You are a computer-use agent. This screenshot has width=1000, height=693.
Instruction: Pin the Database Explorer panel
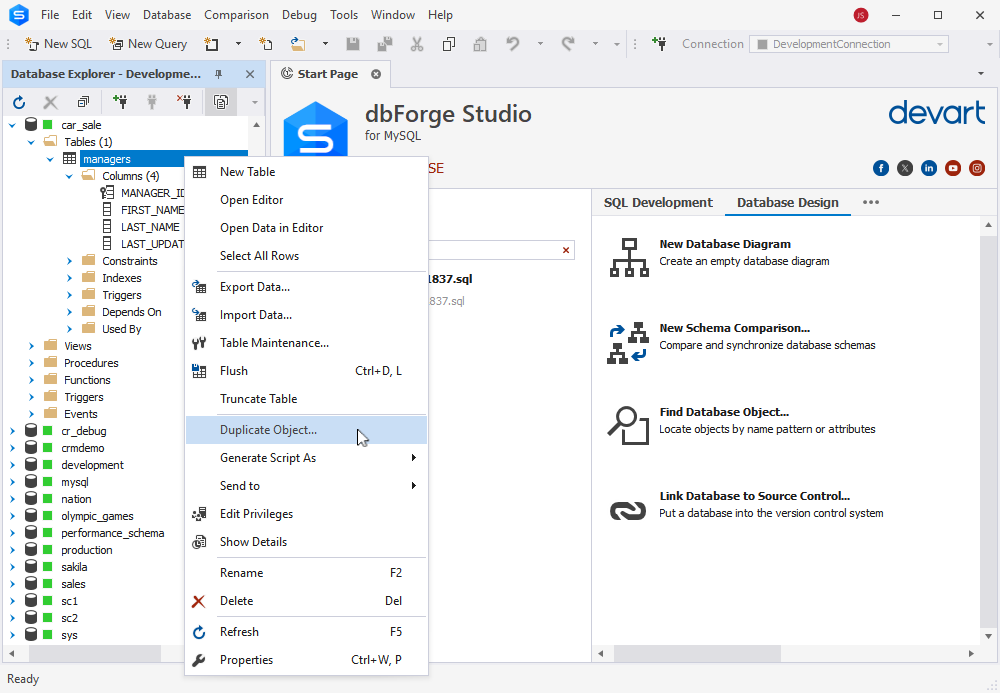(x=218, y=75)
